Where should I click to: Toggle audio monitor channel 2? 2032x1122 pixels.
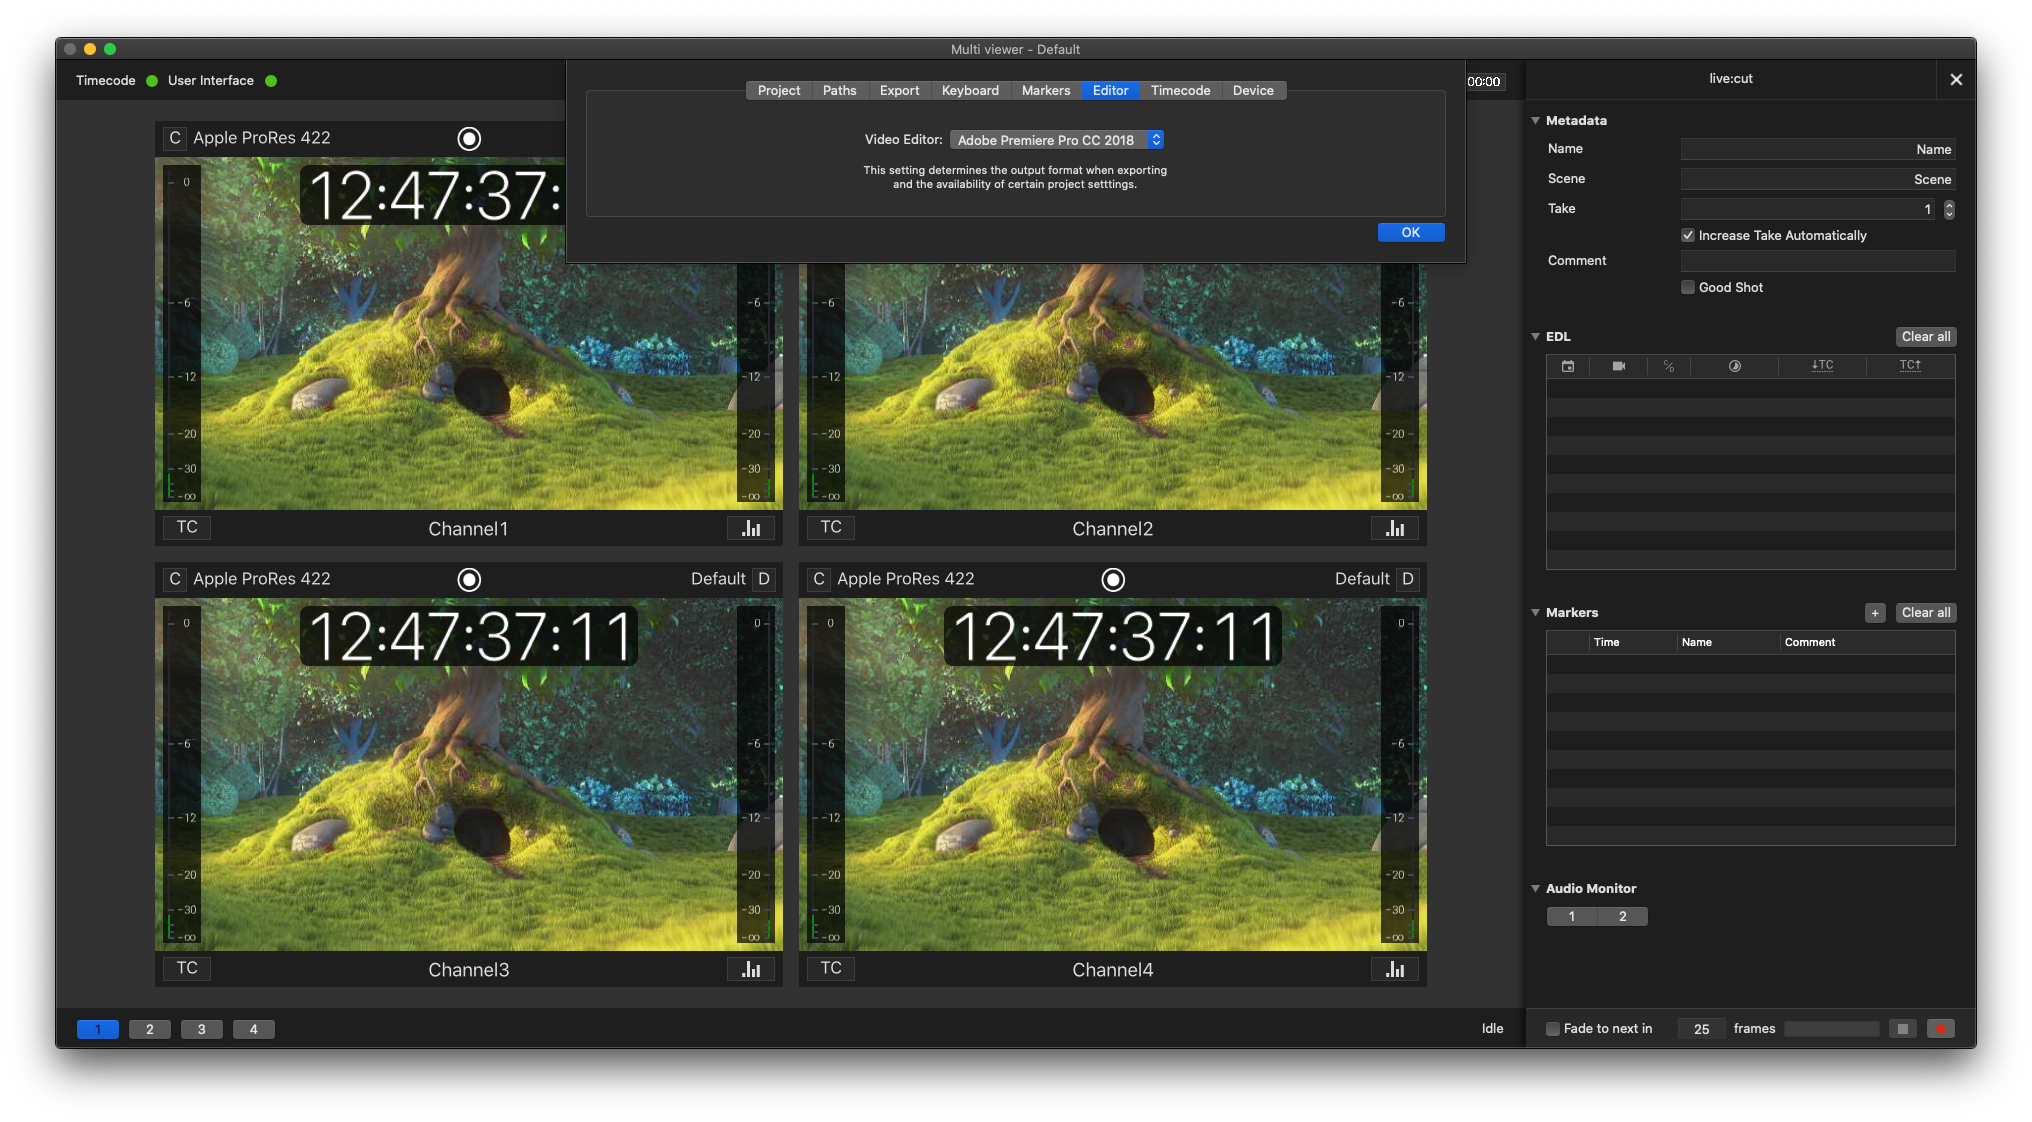tap(1622, 917)
